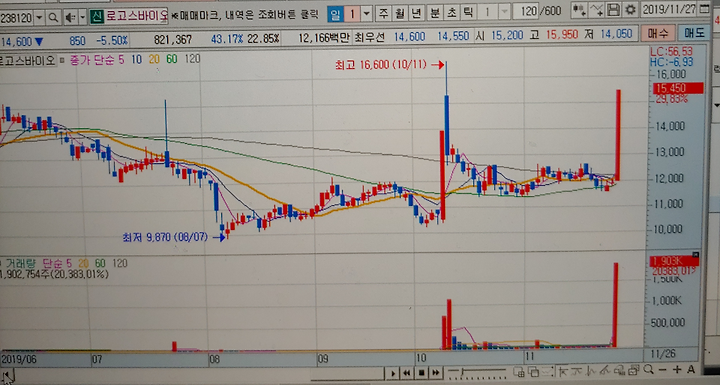Click the low price value 14,050
The height and width of the screenshot is (385, 720).
pyautogui.click(x=616, y=34)
